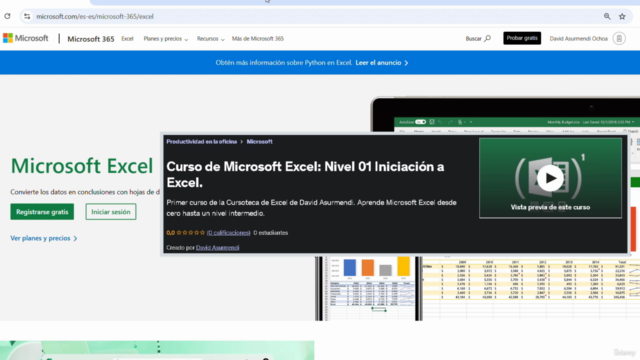Open the 0 calificaciones ratings link
The image size is (640, 360).
[x=229, y=233]
